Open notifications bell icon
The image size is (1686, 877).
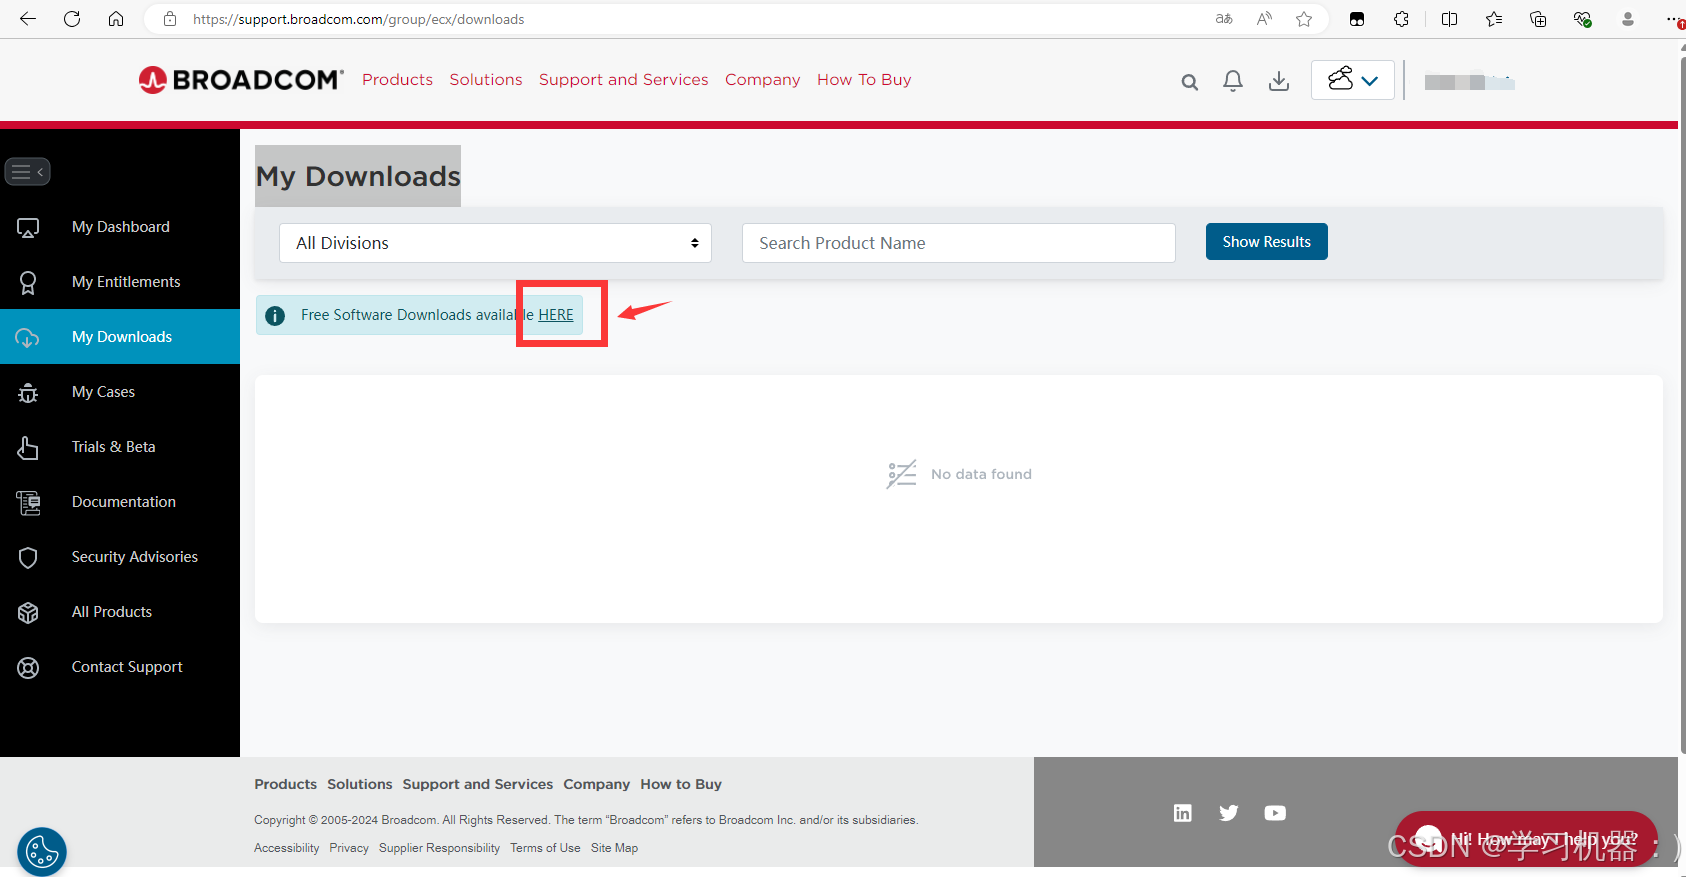tap(1233, 81)
